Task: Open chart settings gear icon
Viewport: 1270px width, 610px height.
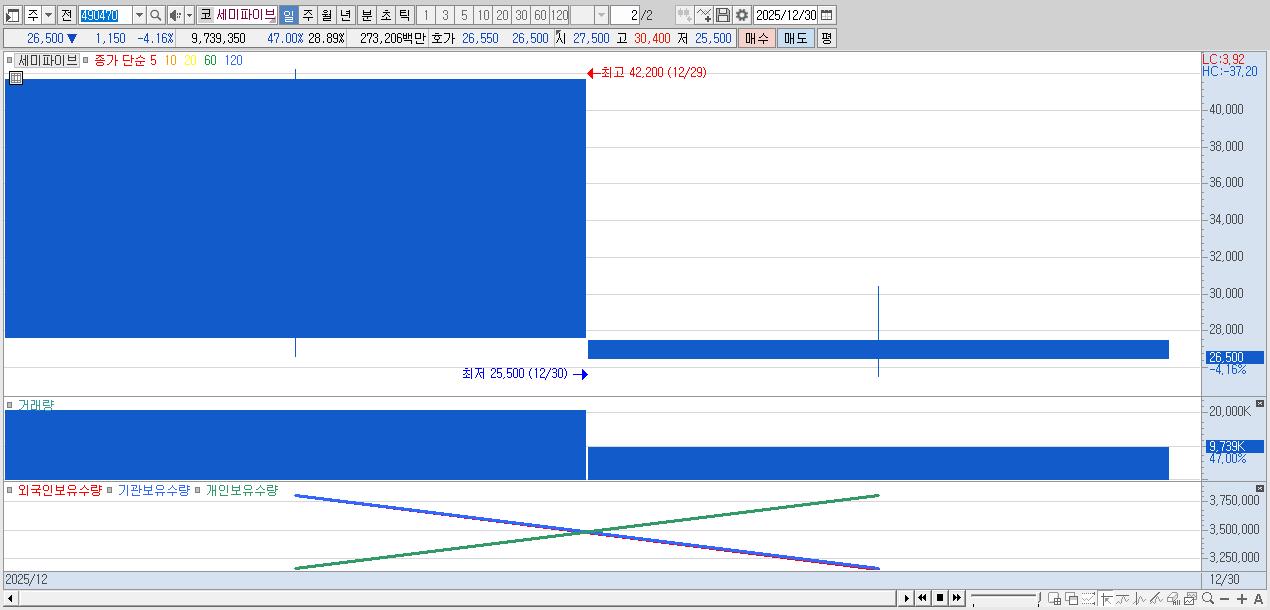Action: [742, 15]
